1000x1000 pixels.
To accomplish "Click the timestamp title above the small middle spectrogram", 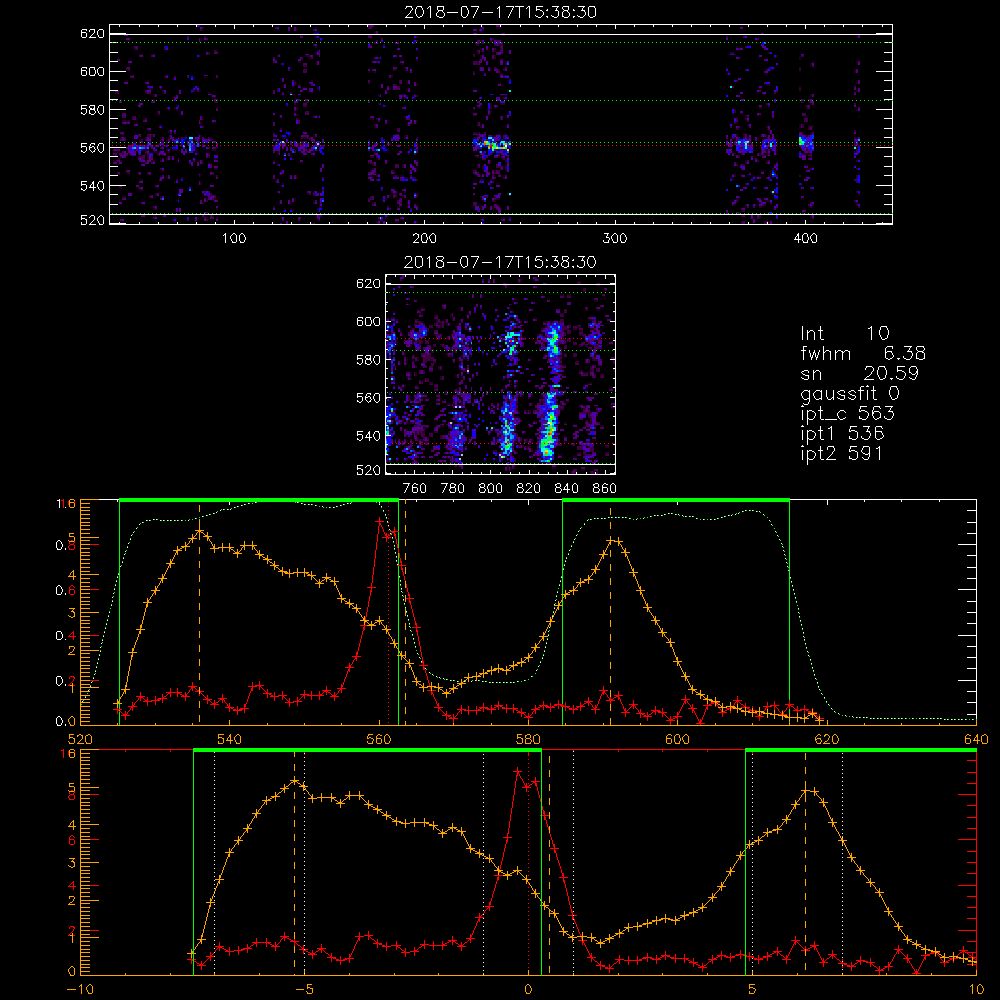I will click(501, 262).
